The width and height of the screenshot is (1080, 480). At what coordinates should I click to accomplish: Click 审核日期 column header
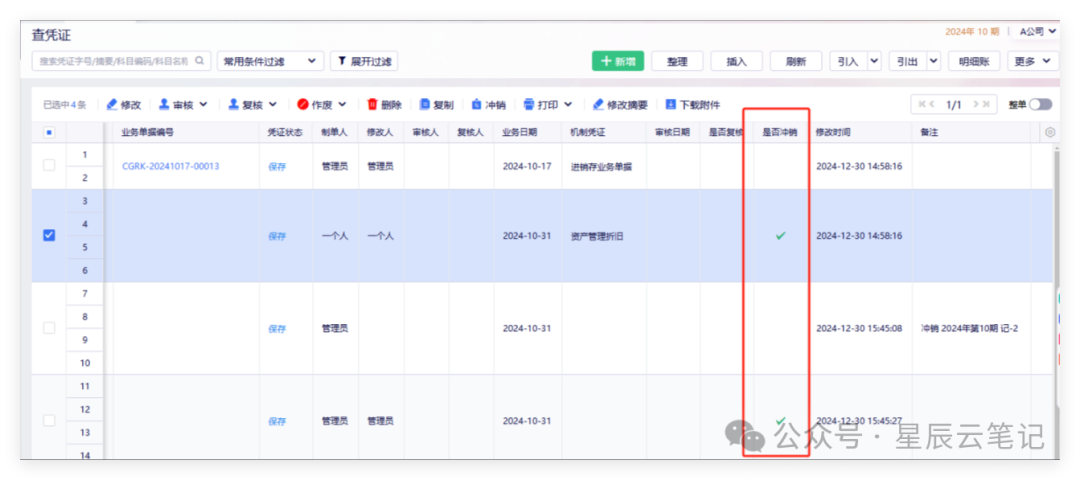tap(672, 132)
